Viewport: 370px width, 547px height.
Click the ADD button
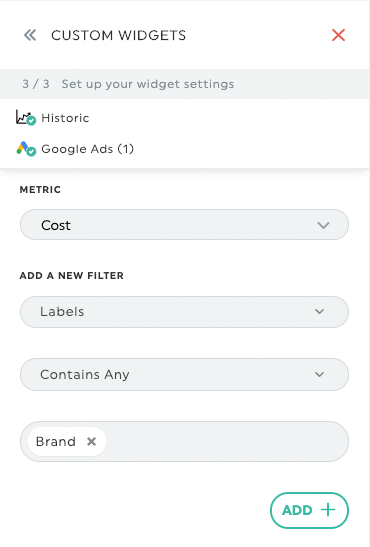pyautogui.click(x=309, y=510)
